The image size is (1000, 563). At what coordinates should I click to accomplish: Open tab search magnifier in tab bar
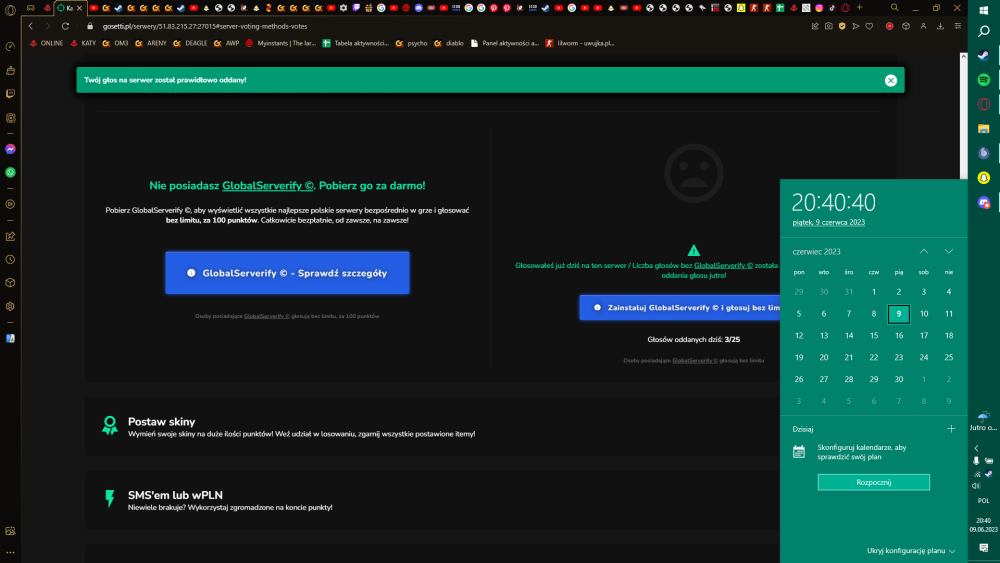[895, 8]
